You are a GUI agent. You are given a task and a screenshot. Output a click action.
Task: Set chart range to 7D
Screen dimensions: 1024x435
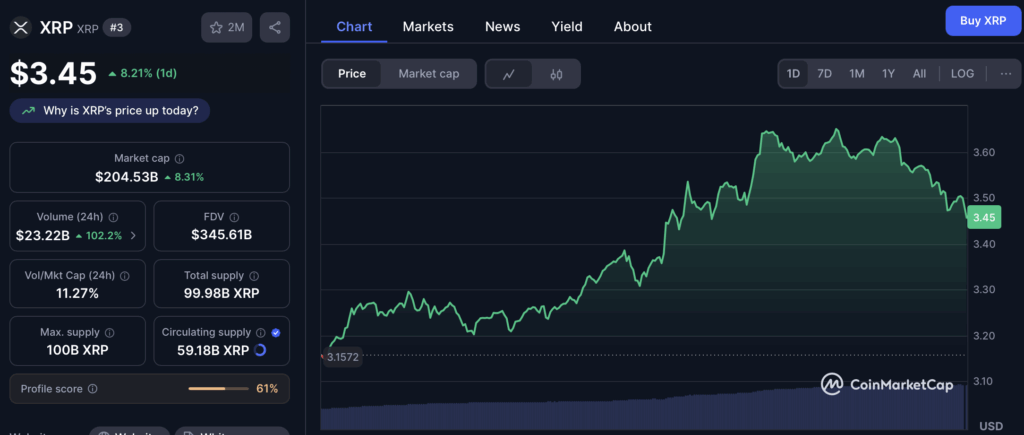tap(825, 74)
